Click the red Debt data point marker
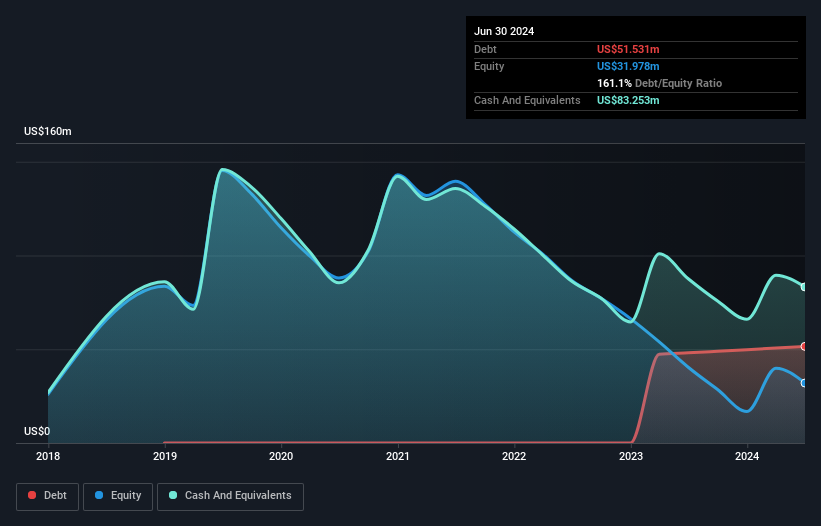The image size is (821, 526). point(804,346)
